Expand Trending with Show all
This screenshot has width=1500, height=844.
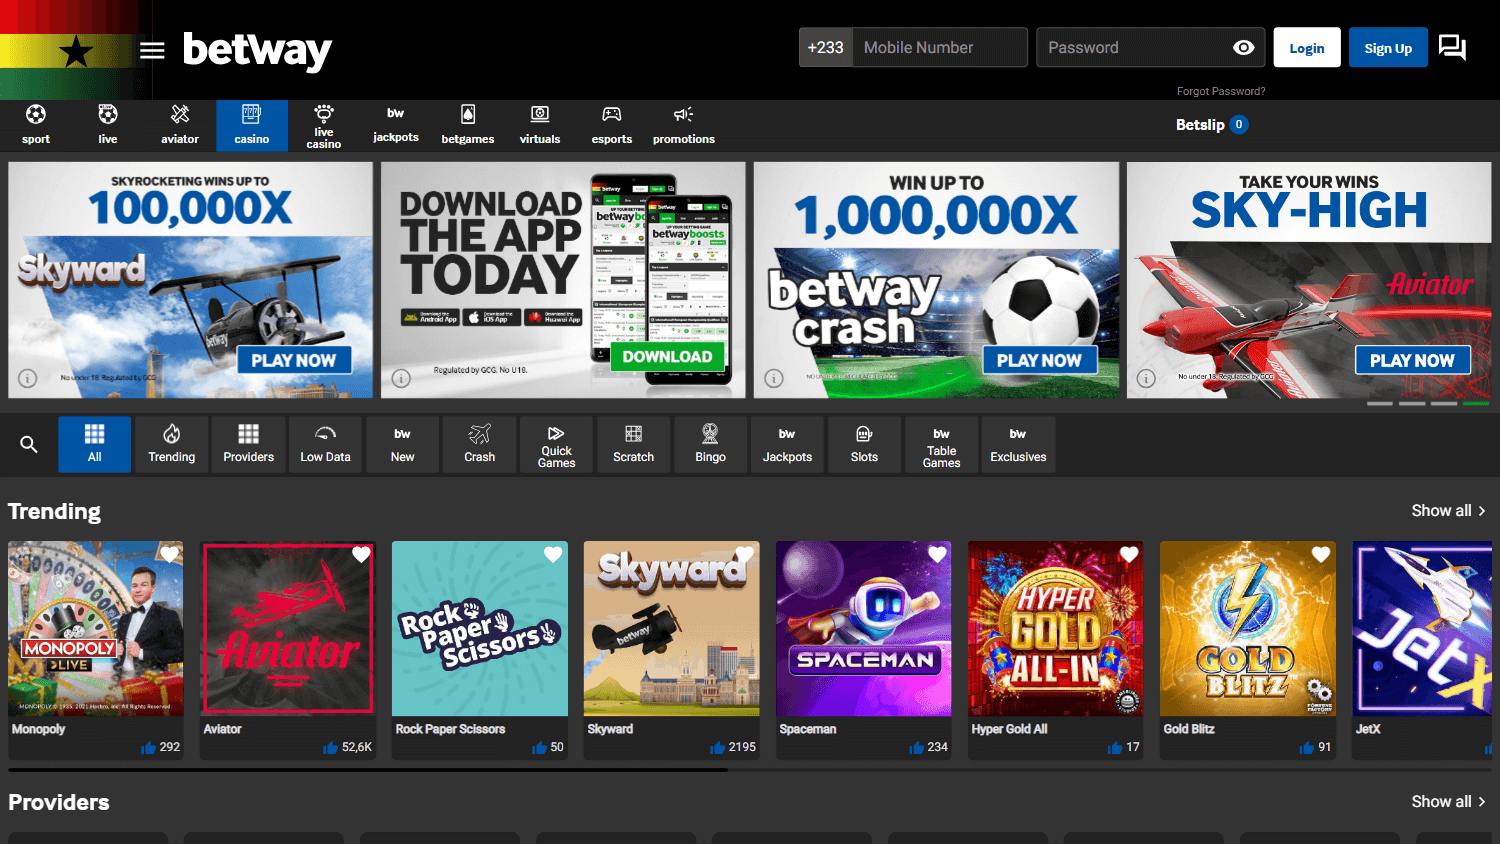click(x=1448, y=511)
